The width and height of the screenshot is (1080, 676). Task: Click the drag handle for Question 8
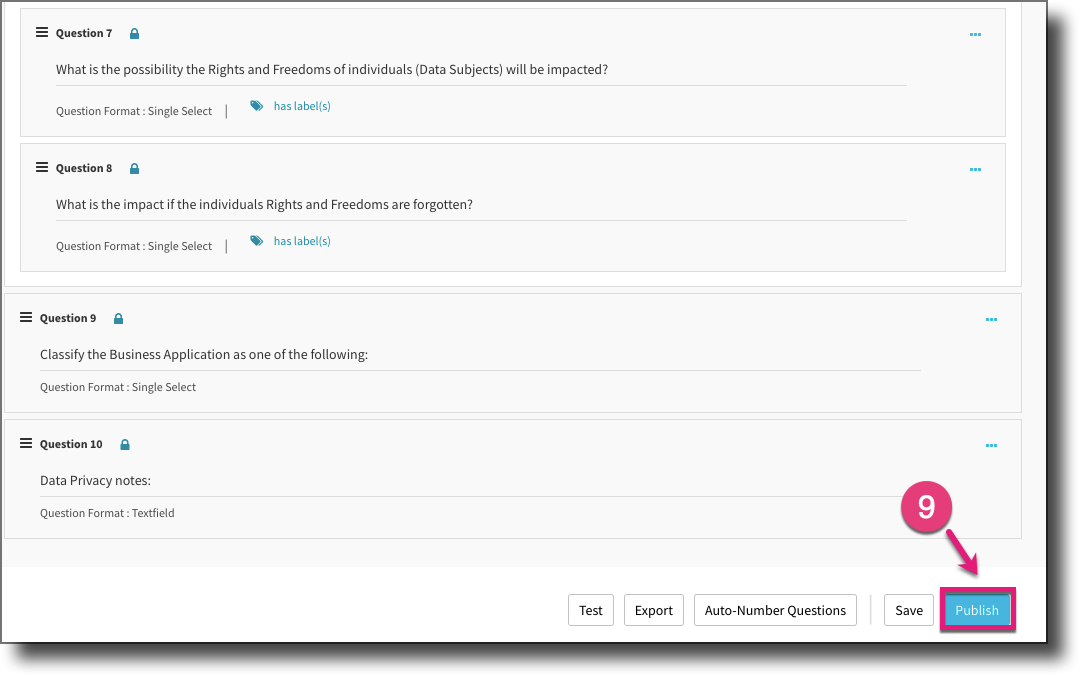[x=41, y=167]
